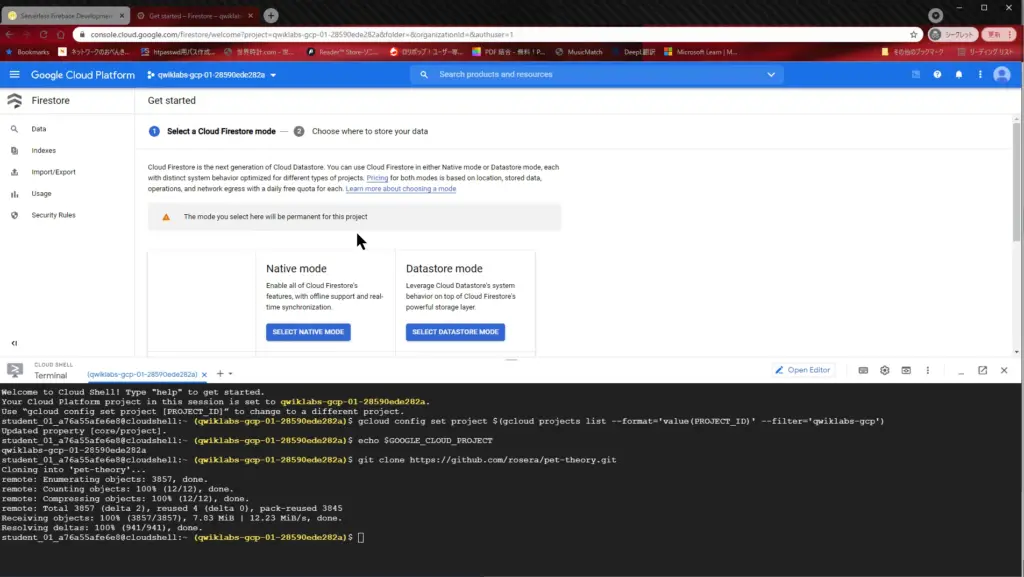
Task: Add a new Cloud Shell terminal tab
Action: coord(220,374)
